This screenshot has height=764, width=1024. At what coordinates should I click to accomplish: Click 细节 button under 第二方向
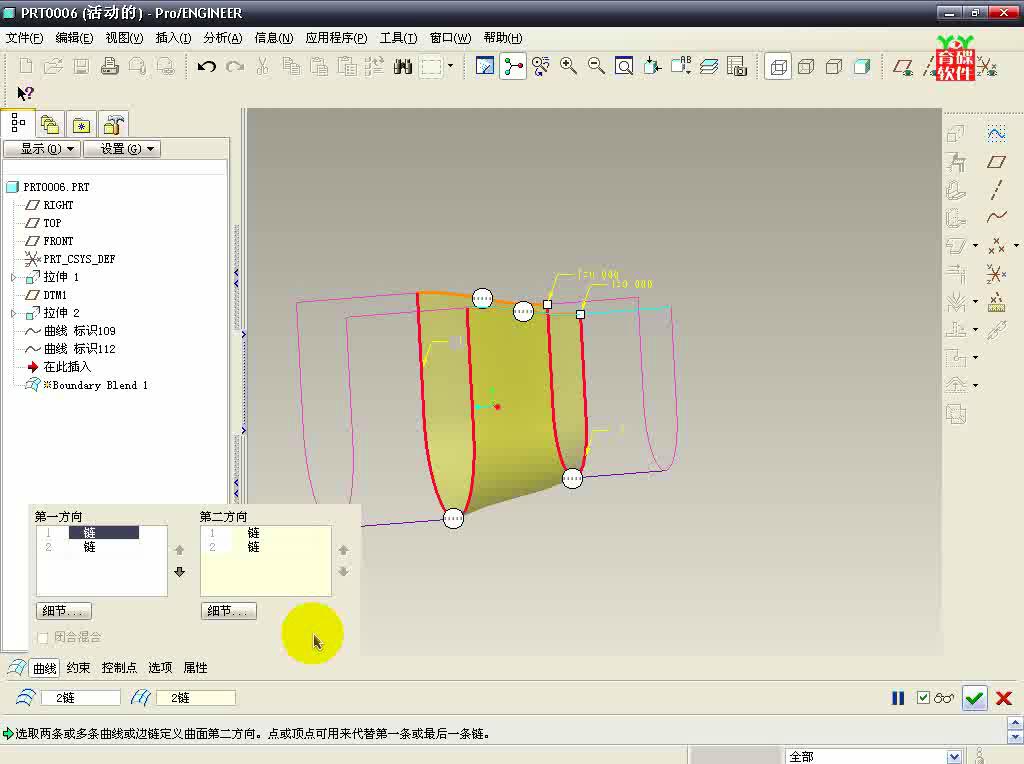(229, 611)
